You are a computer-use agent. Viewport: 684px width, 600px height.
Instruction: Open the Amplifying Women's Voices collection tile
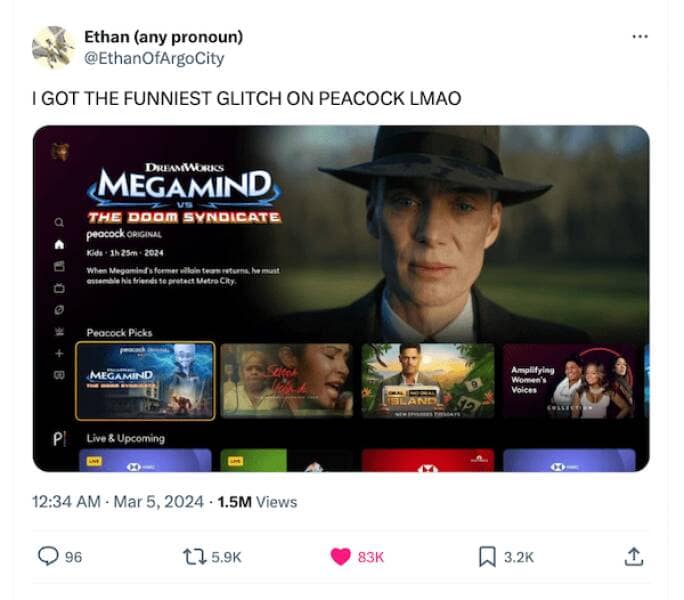click(569, 381)
